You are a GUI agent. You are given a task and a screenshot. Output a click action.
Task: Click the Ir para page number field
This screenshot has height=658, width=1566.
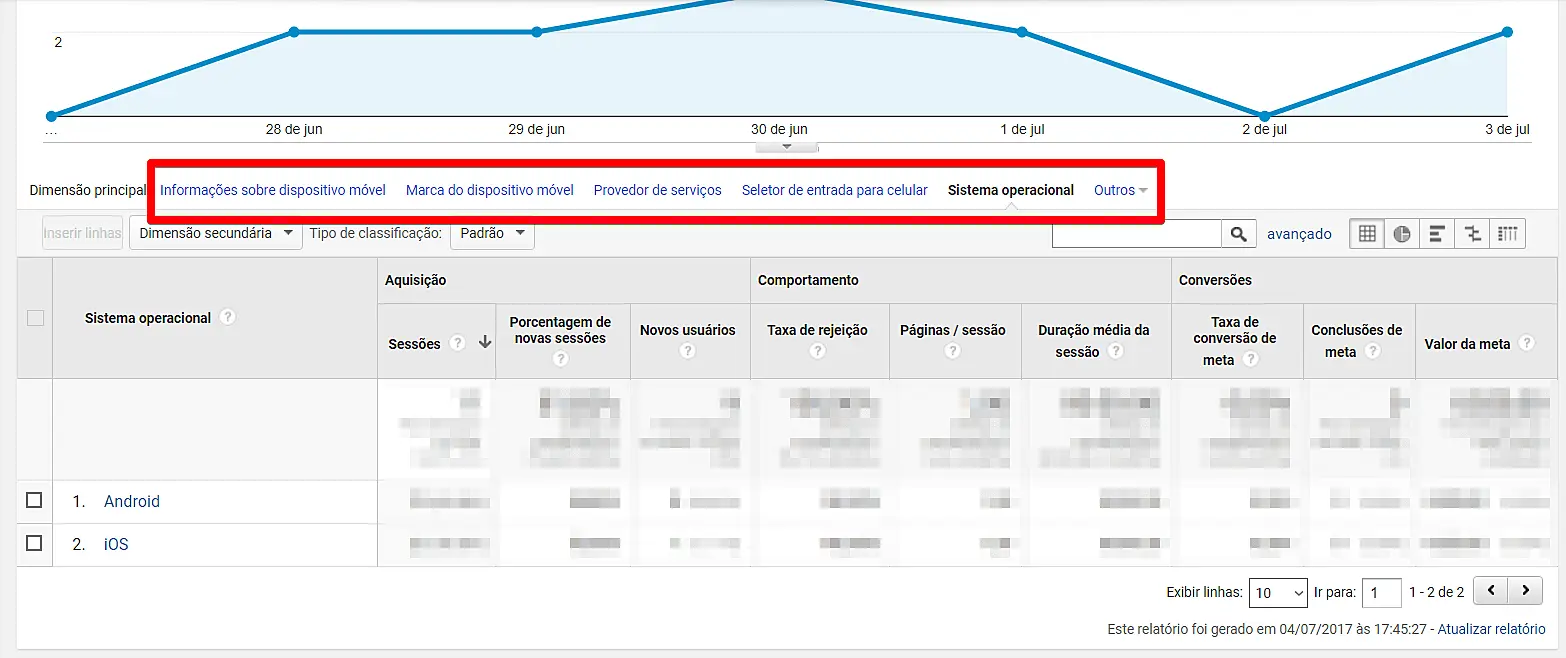[1382, 592]
